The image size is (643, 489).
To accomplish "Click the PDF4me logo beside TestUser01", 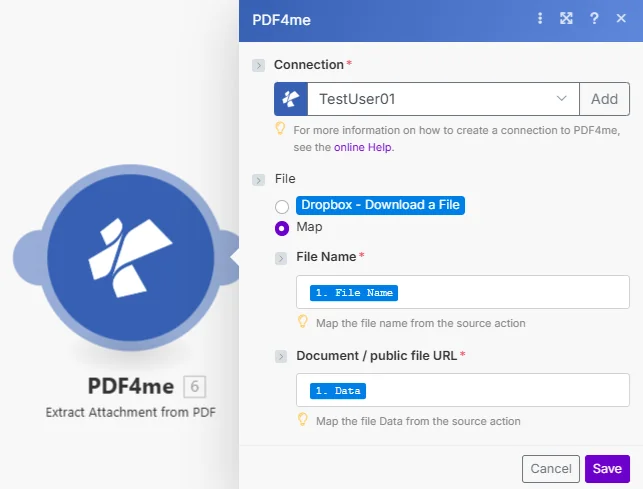I will click(291, 99).
